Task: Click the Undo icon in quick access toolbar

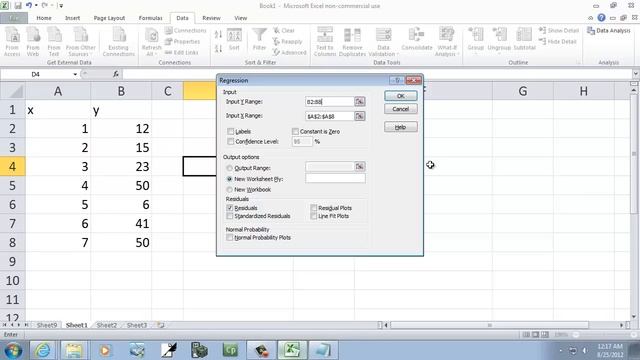Action: point(29,6)
